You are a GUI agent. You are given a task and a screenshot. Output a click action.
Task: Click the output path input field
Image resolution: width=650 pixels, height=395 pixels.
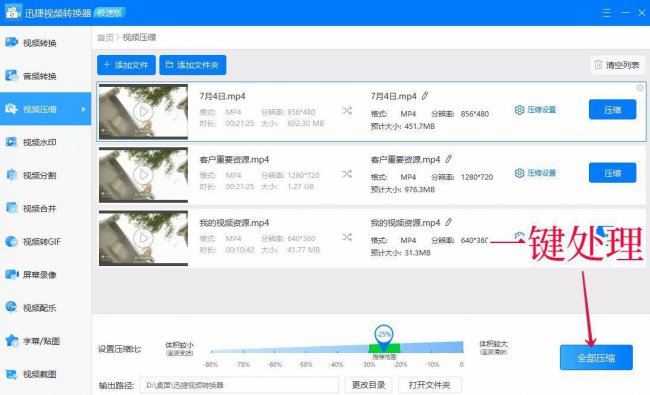[240, 385]
